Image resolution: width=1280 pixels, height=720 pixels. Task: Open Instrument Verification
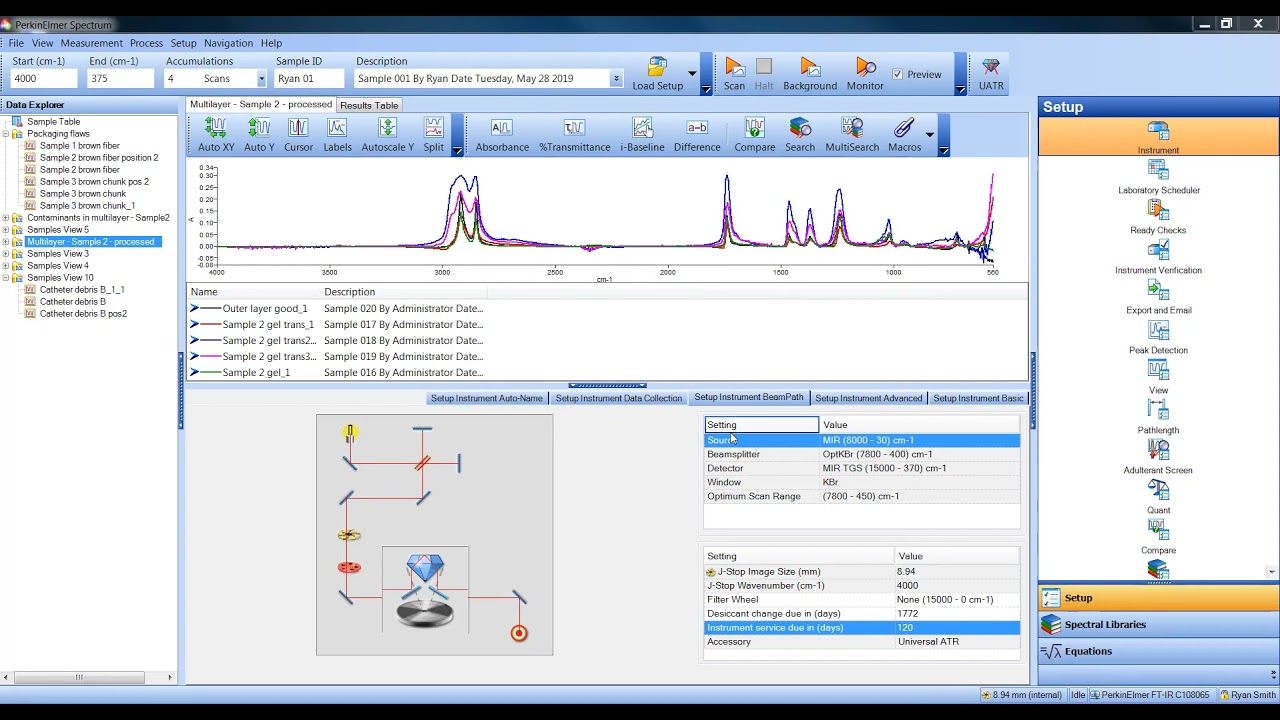coord(1158,257)
